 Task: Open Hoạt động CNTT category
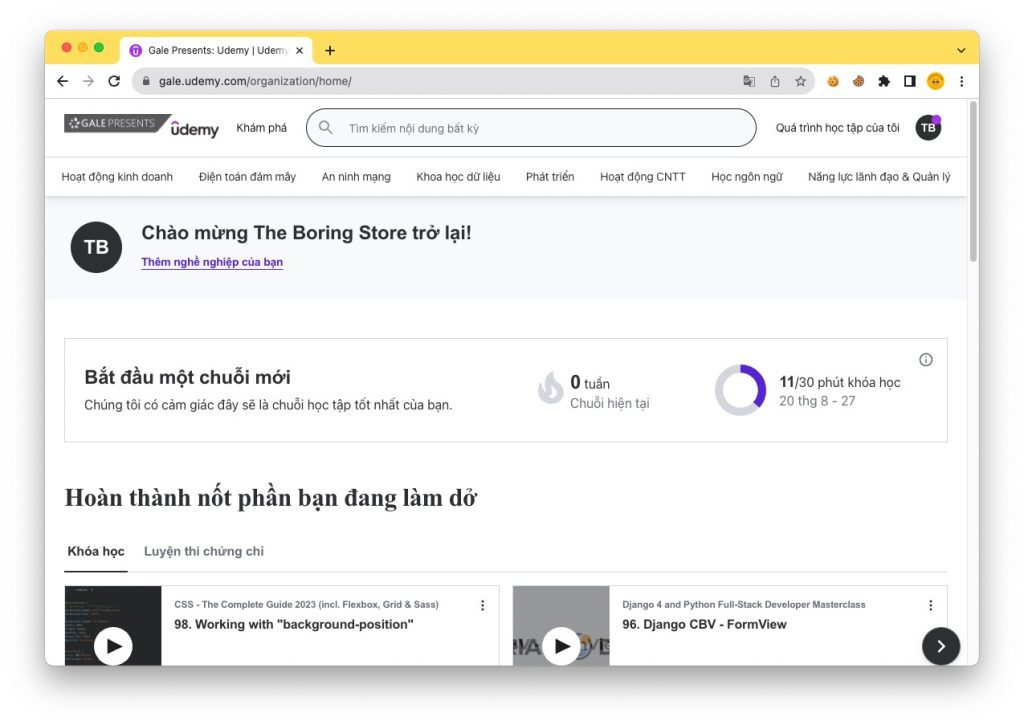tap(643, 176)
